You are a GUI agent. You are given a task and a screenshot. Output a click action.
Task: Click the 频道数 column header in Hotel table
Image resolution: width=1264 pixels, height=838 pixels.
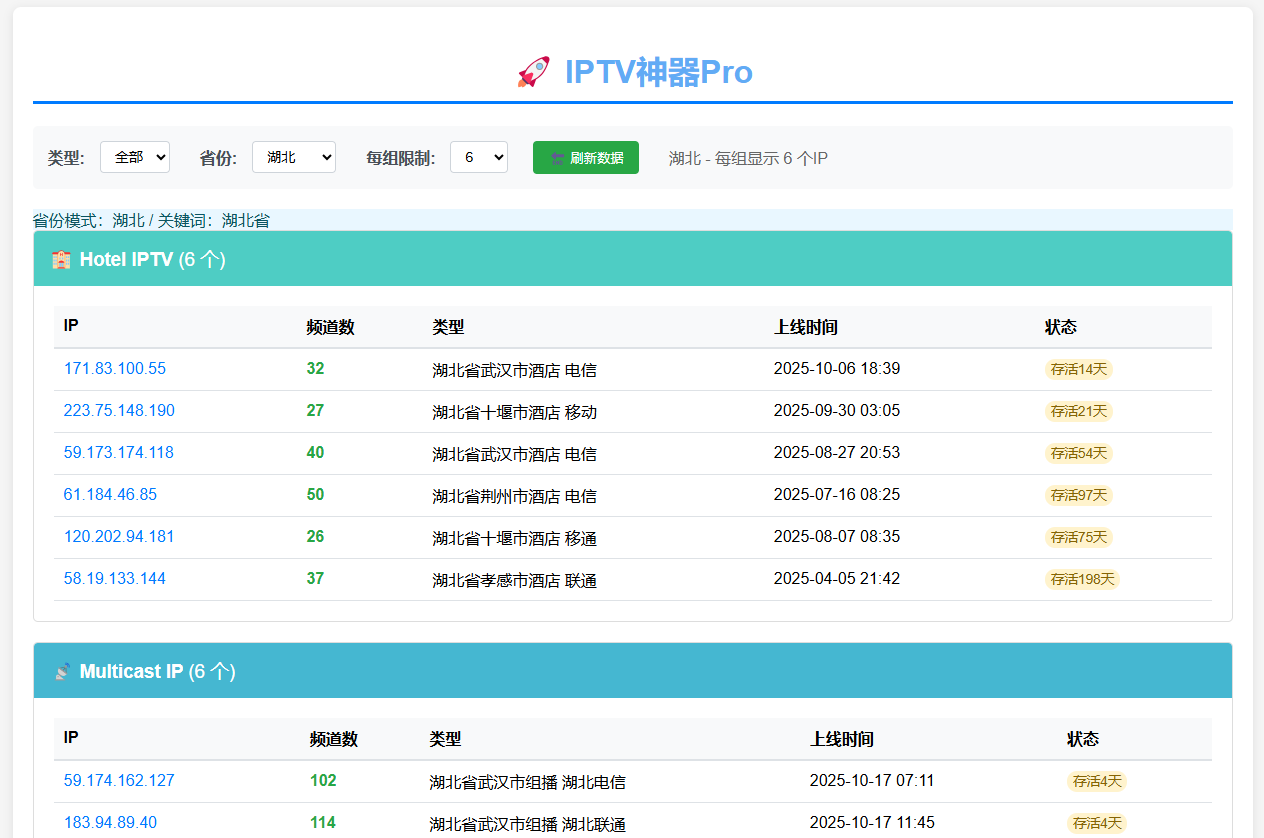point(330,327)
